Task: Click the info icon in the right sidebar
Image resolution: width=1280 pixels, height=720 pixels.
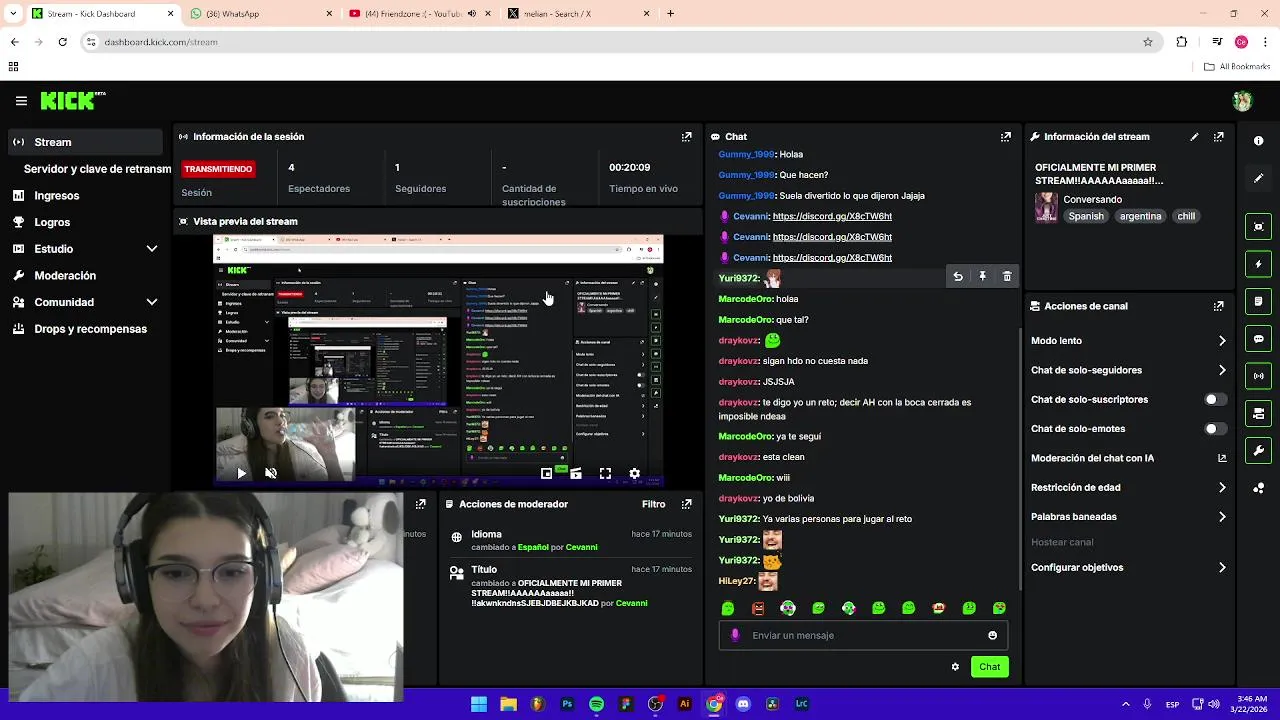Action: [x=1258, y=141]
